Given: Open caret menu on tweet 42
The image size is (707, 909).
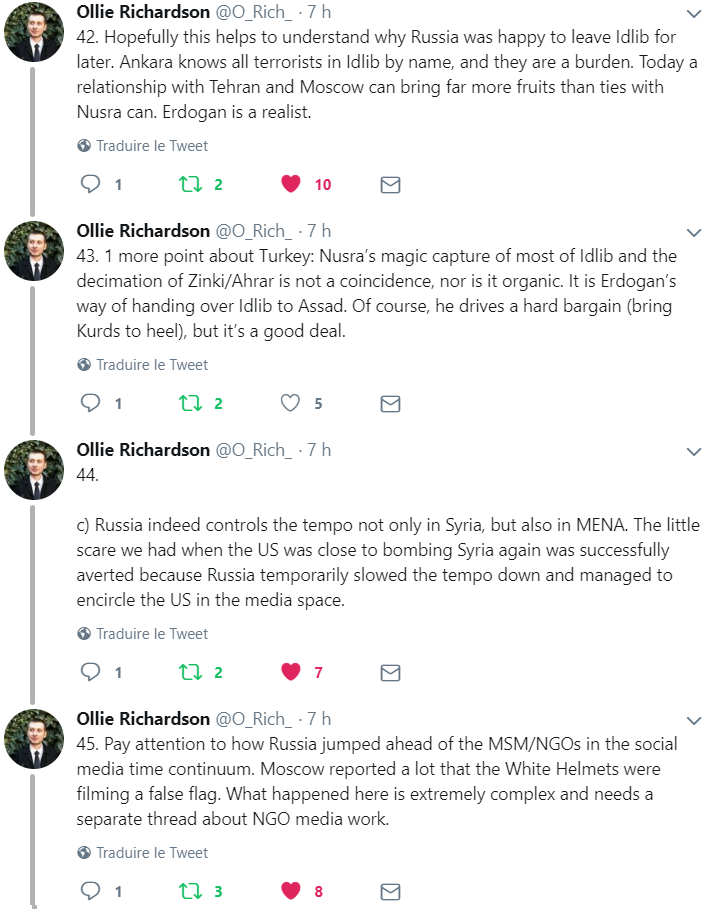Looking at the screenshot, I should click(693, 14).
